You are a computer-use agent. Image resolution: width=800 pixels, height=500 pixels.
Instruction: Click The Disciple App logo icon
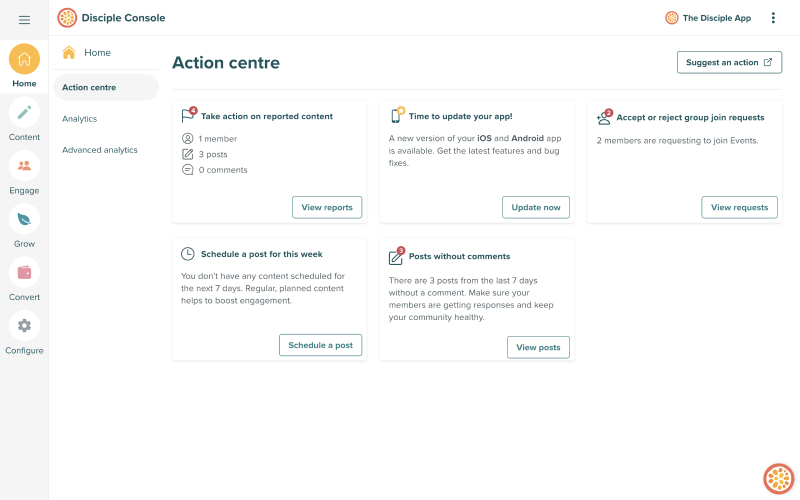pyautogui.click(x=671, y=18)
